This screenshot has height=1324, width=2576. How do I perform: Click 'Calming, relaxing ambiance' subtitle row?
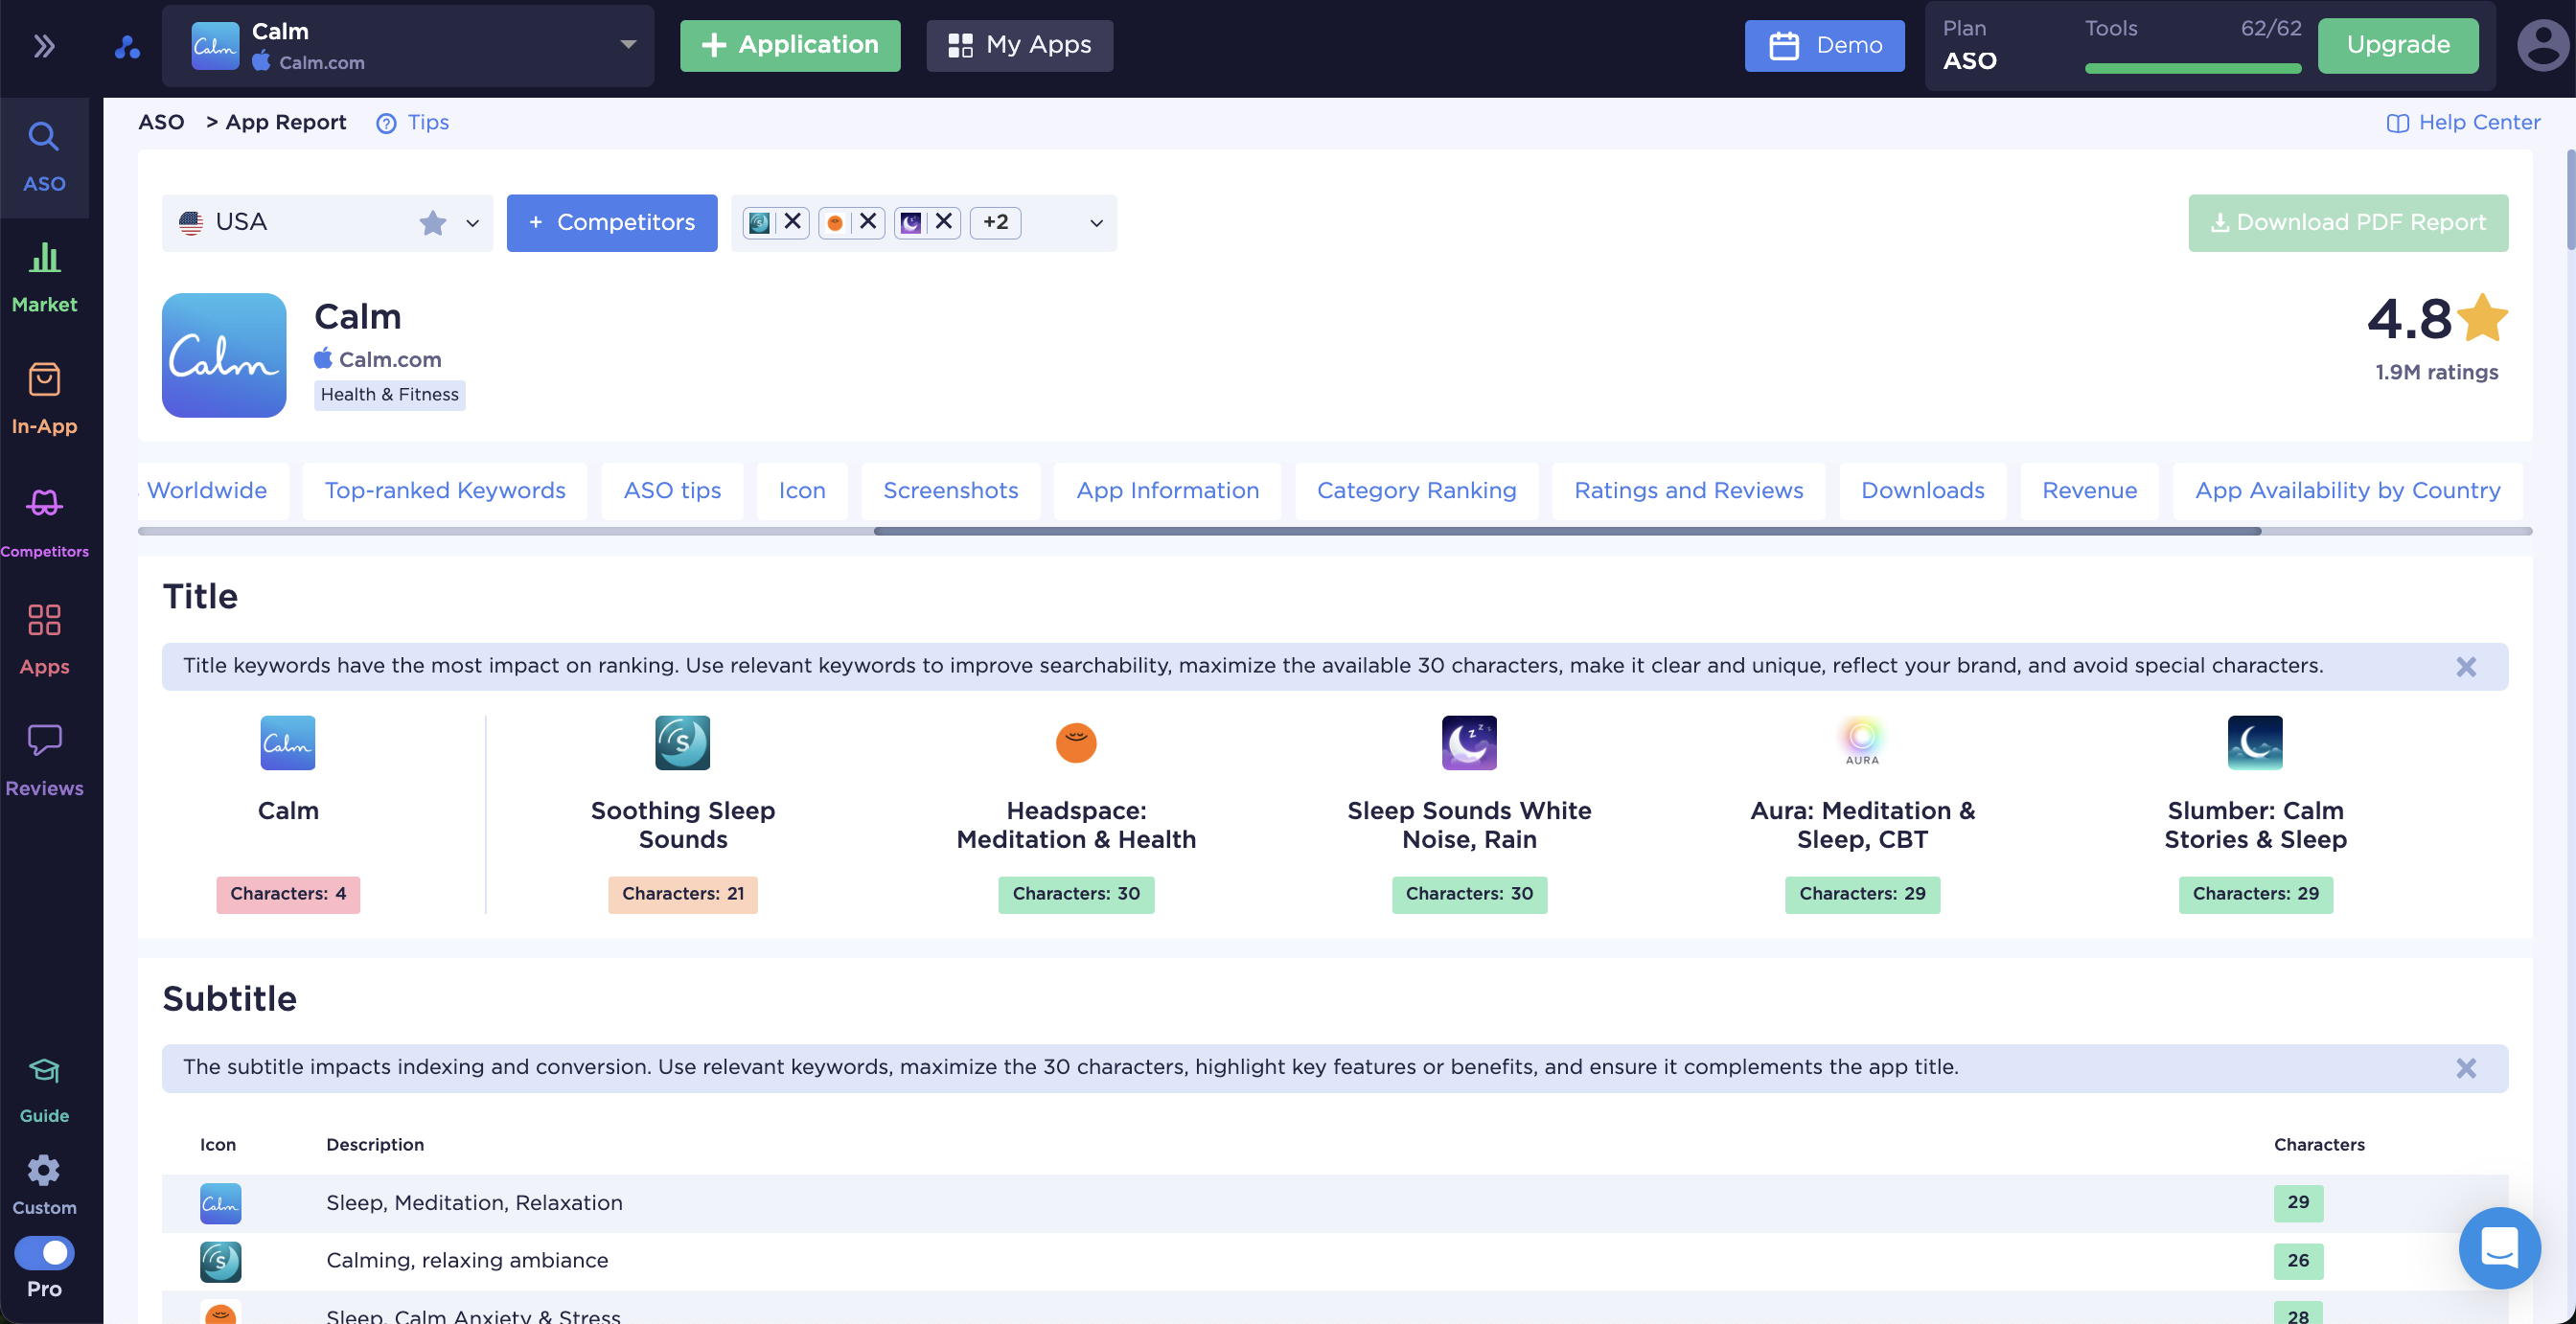(x=1335, y=1262)
